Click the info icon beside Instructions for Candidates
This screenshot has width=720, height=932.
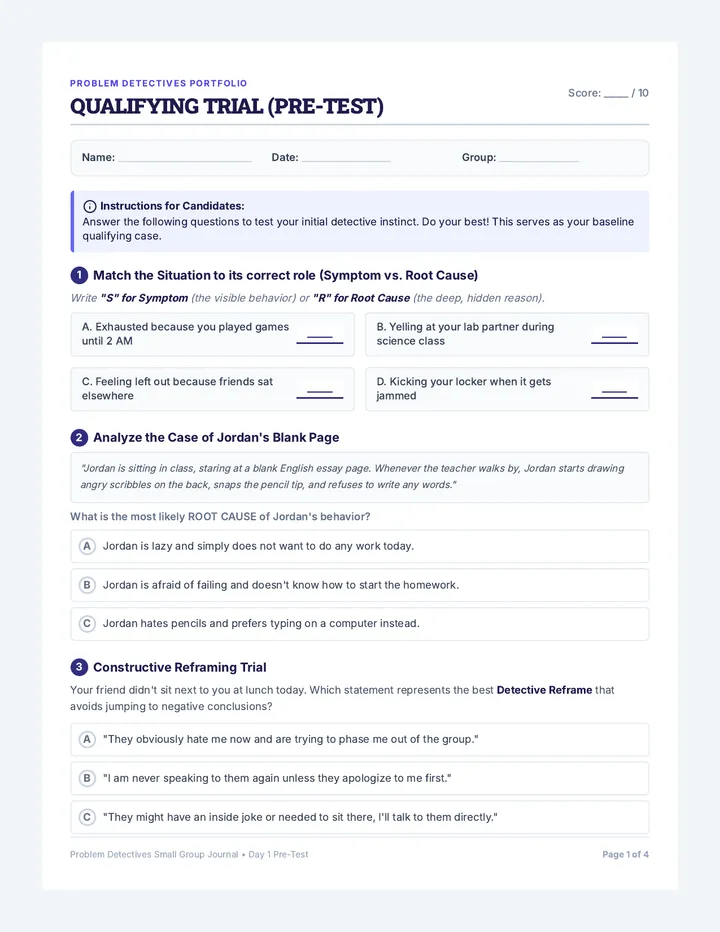point(89,206)
